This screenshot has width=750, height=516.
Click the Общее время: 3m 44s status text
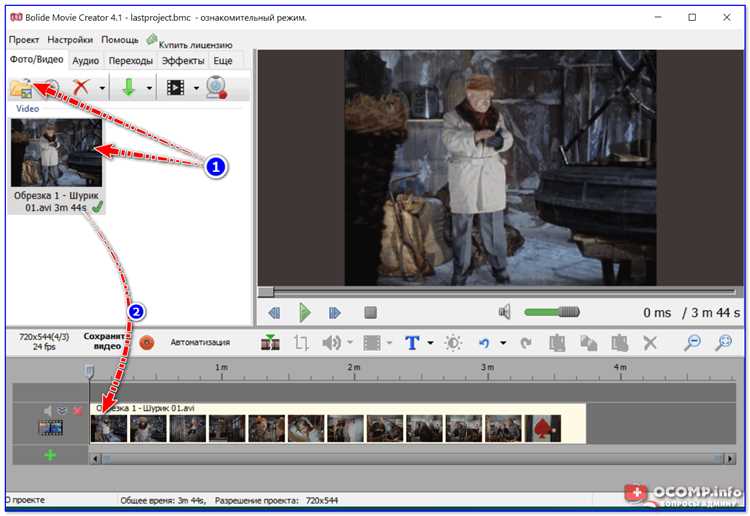pyautogui.click(x=163, y=501)
